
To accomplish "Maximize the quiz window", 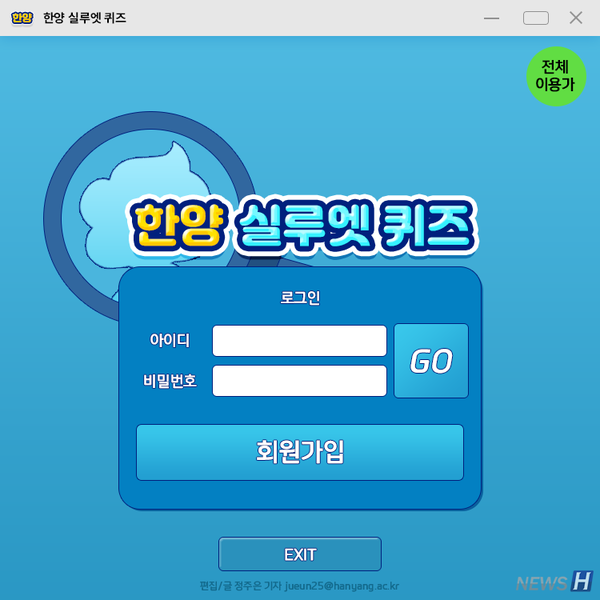I will coord(536,18).
